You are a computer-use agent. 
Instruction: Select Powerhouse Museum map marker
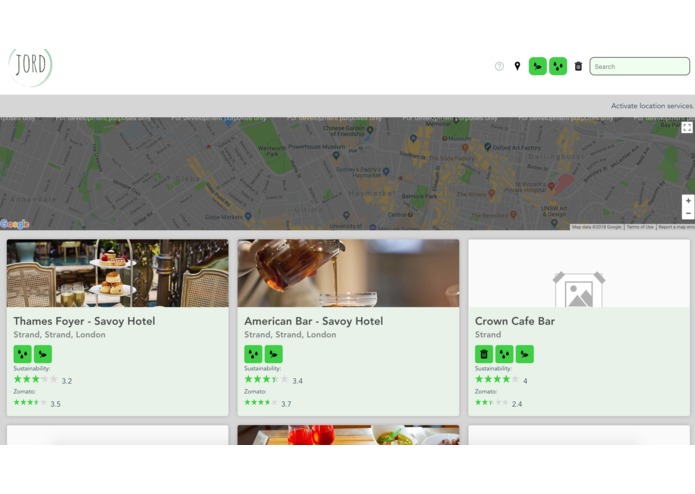(x=336, y=156)
